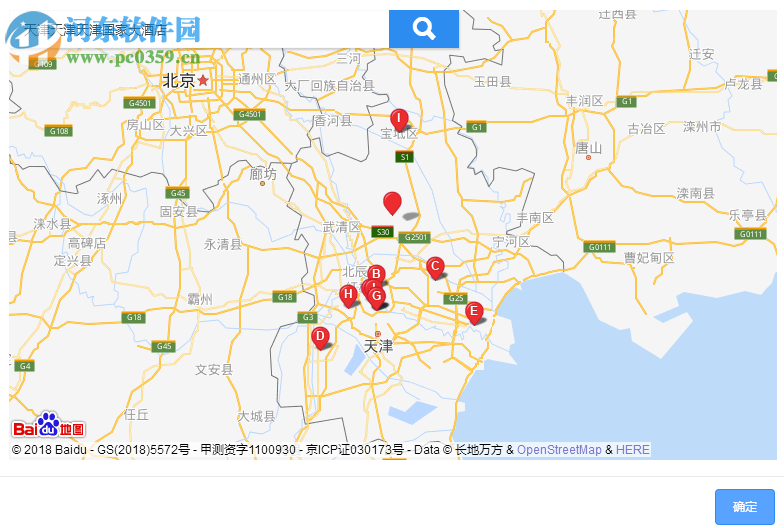Click the G25 highway shield
Image resolution: width=784 pixels, height=528 pixels.
(x=456, y=298)
